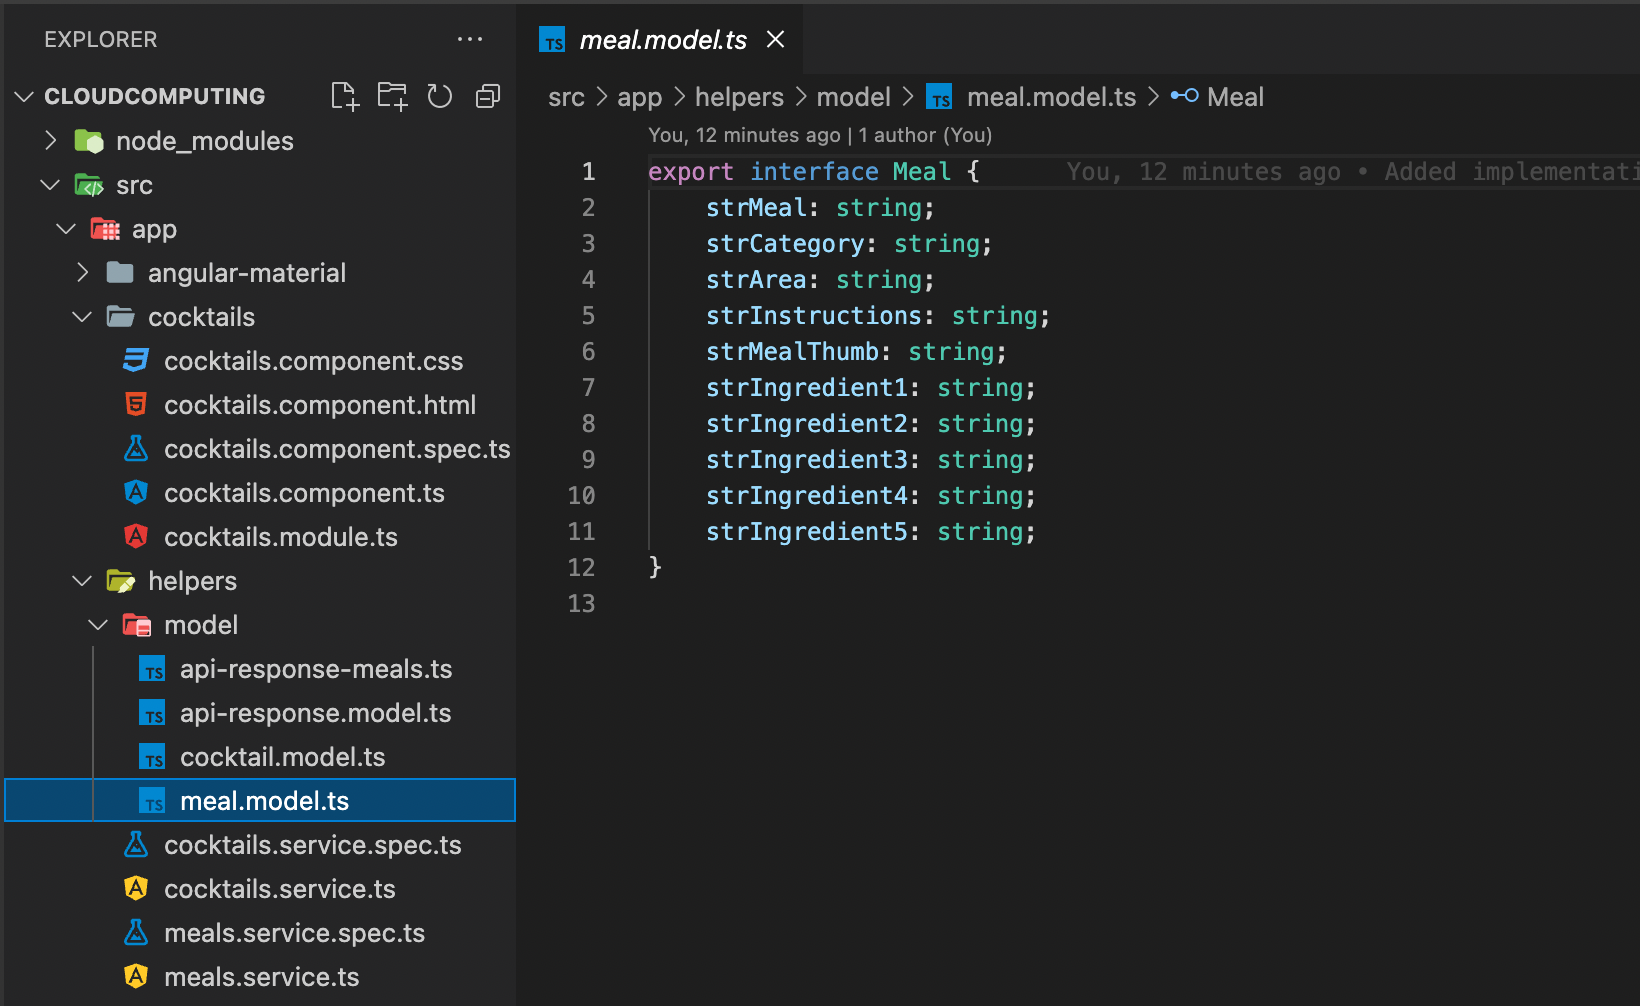1640x1006 pixels.
Task: Click the flask icon of cocktails.component.spec.ts
Action: tap(136, 448)
